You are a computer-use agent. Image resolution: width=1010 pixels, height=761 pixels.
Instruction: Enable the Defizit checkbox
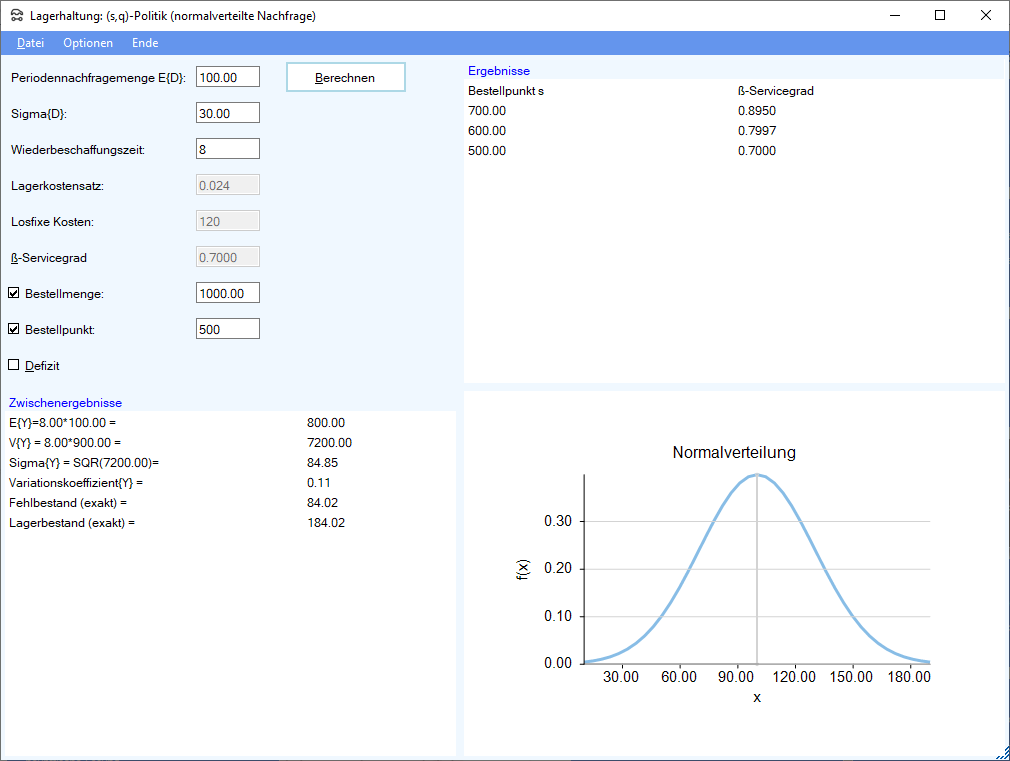click(14, 365)
